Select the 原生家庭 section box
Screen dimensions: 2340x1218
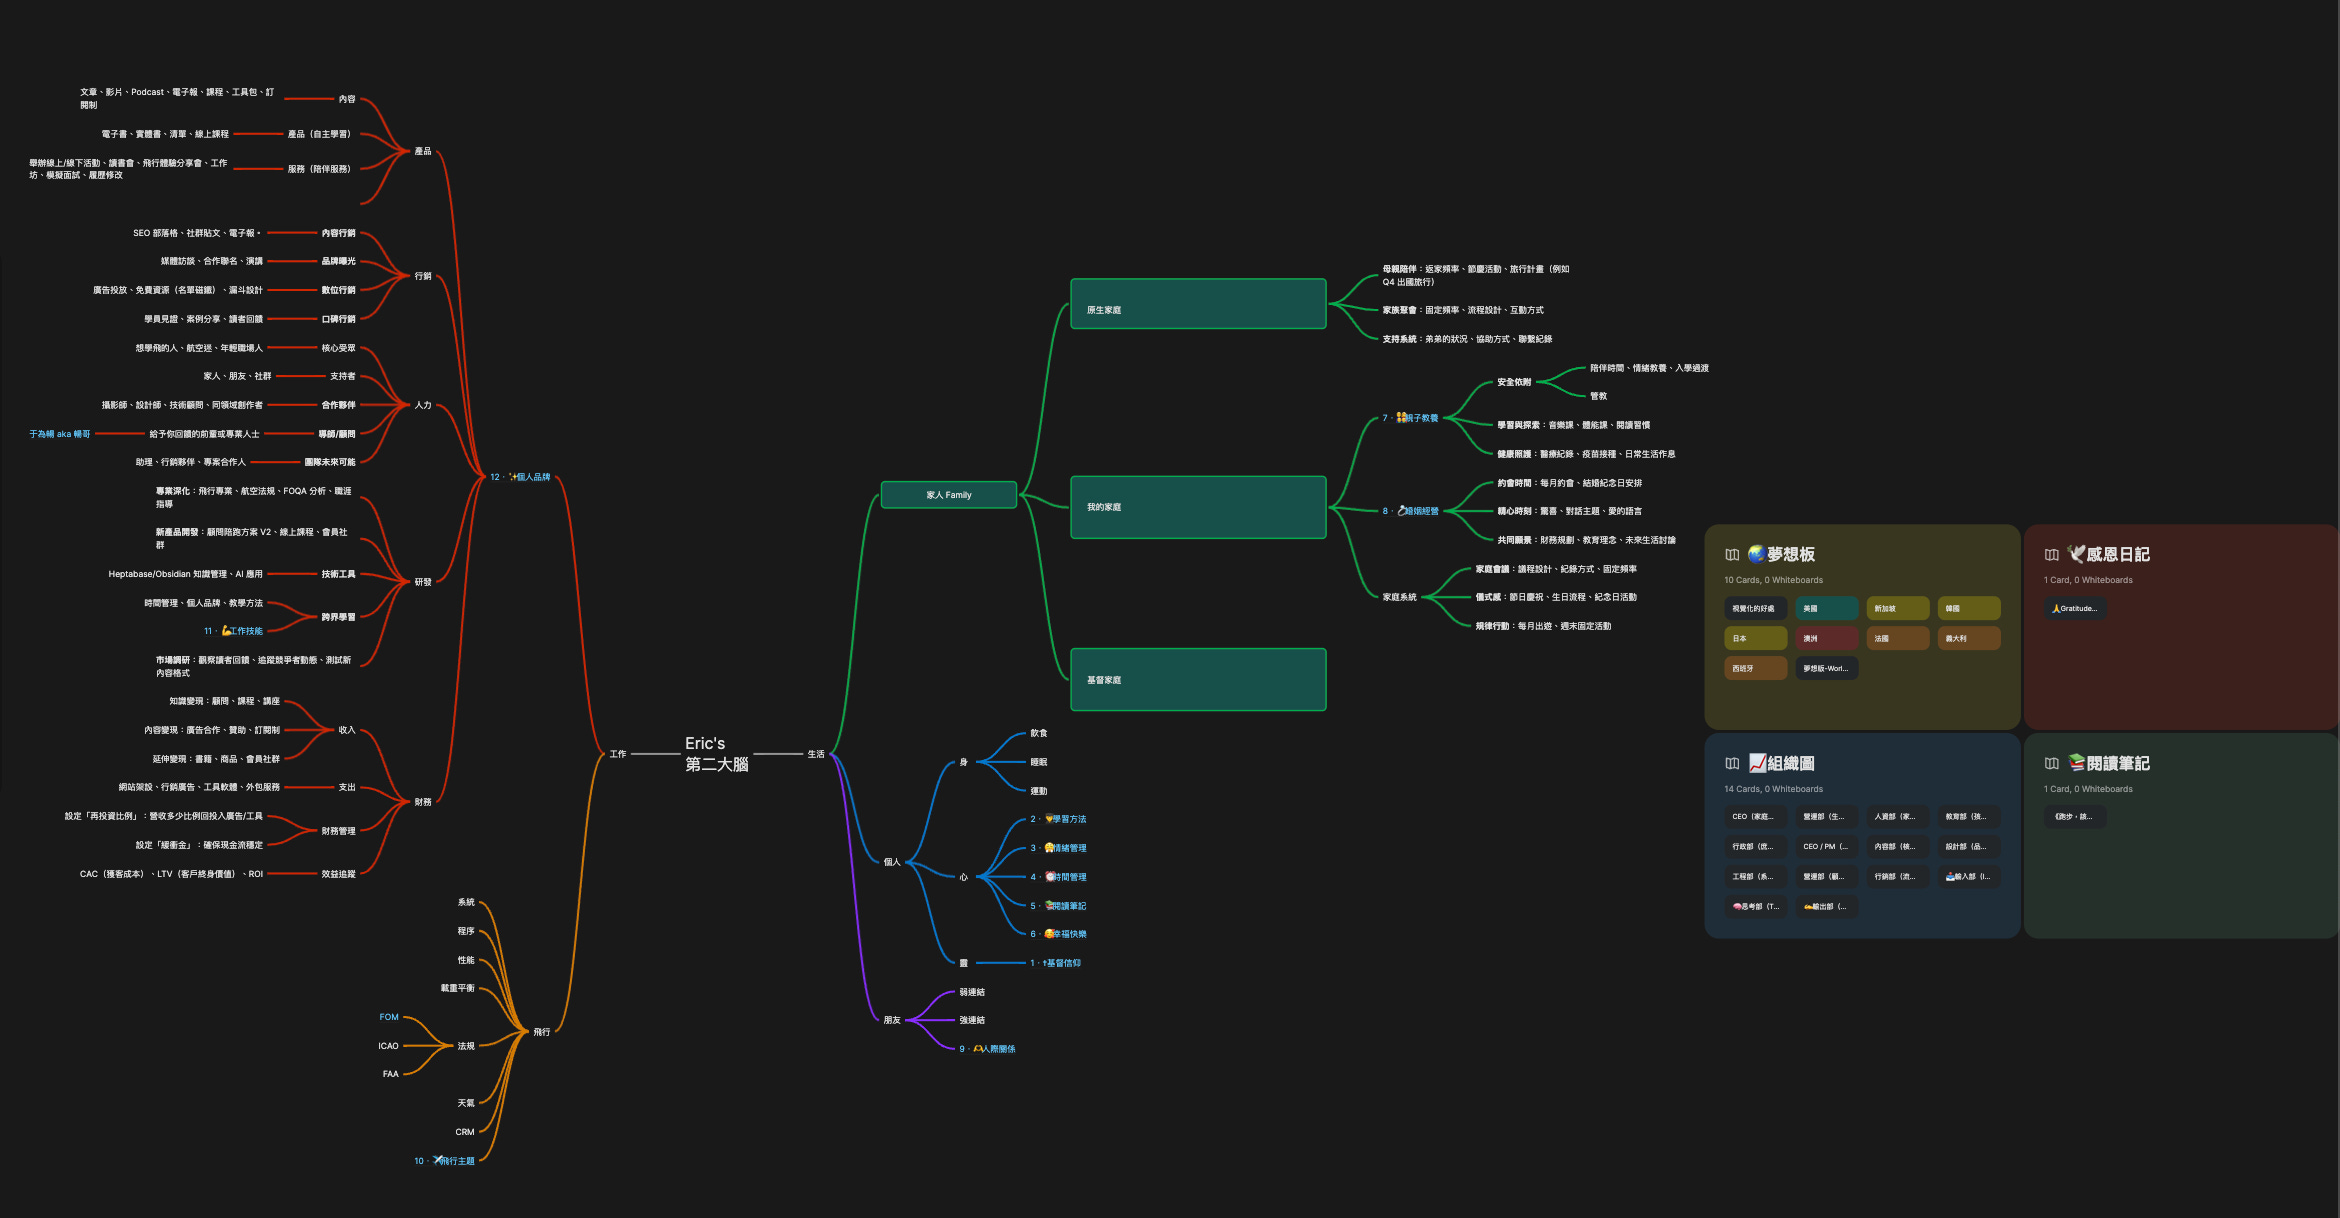[x=1198, y=304]
